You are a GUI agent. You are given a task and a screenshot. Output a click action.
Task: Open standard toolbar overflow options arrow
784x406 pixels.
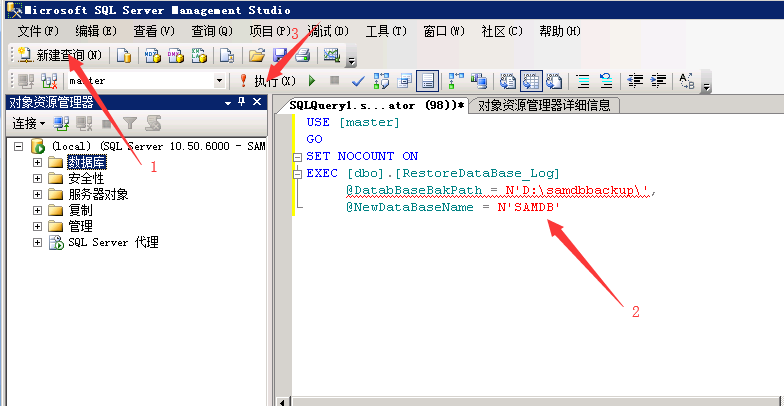[352, 61]
